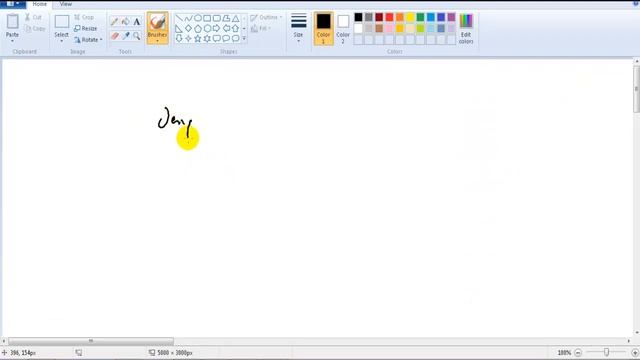Open the Edit colors dialog
Screen dimensions: 640x360
point(466,28)
